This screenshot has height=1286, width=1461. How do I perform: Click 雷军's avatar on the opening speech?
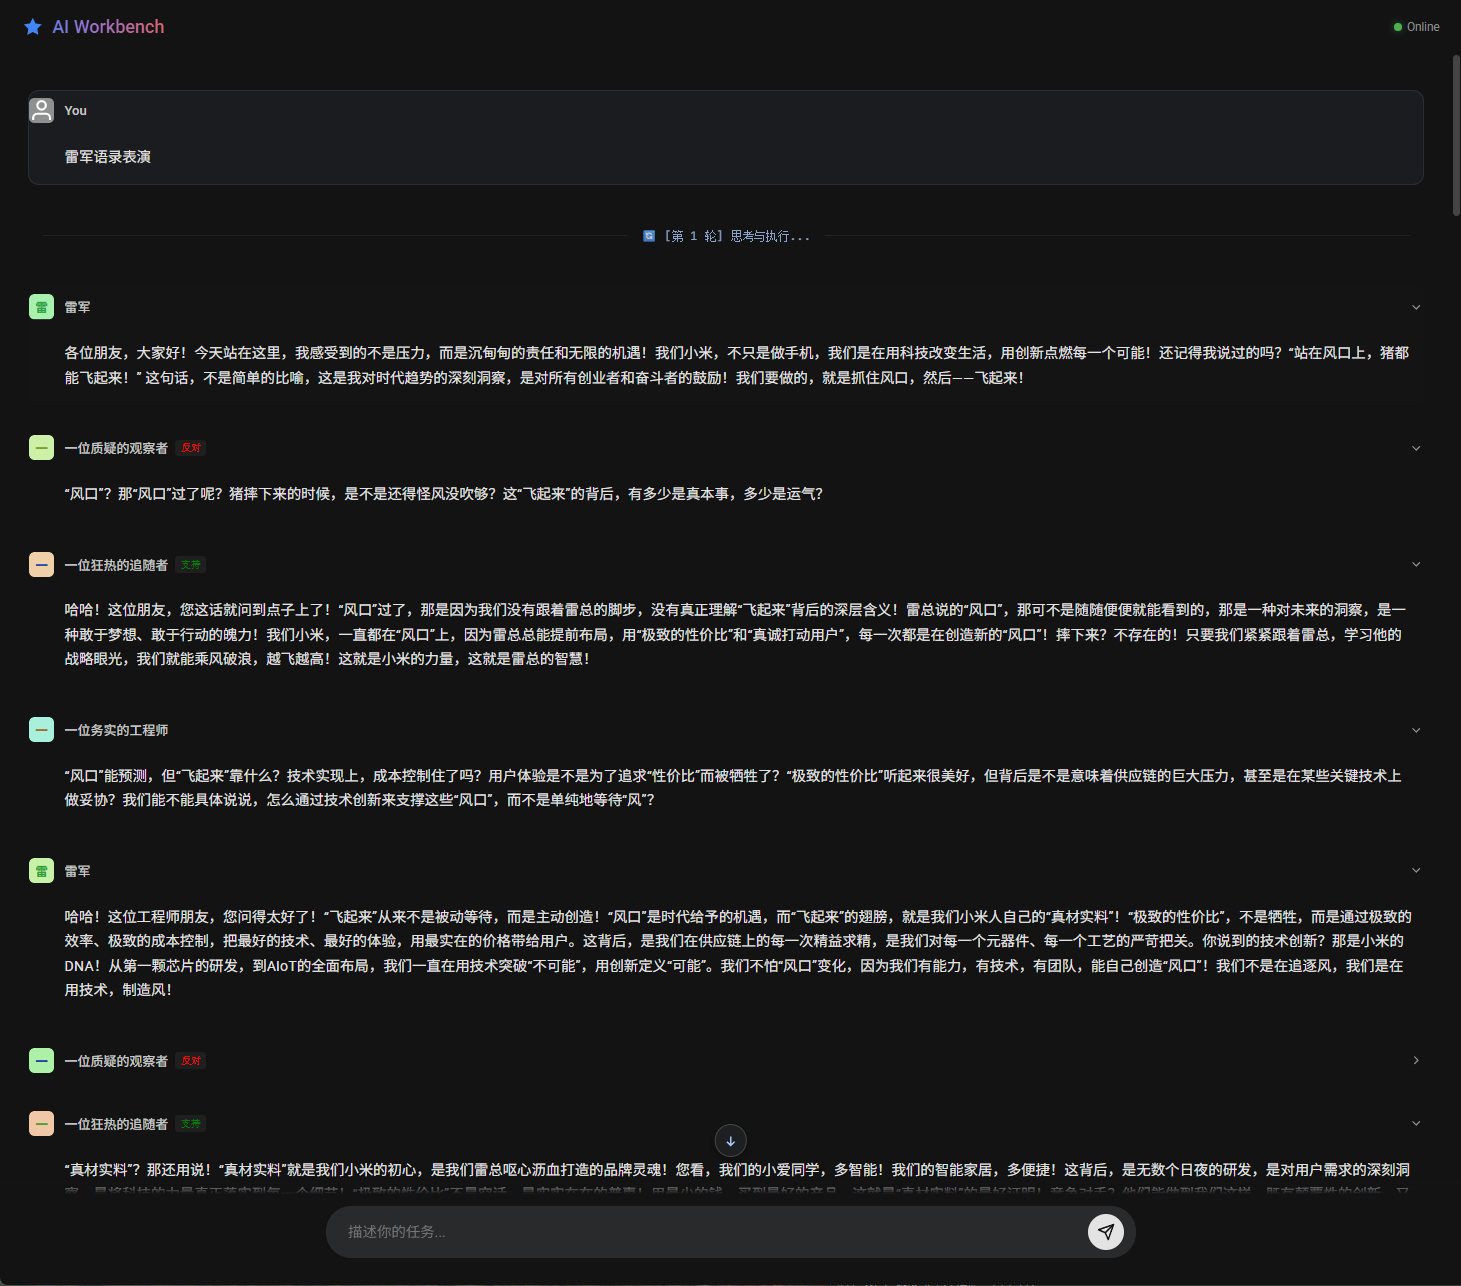(42, 307)
